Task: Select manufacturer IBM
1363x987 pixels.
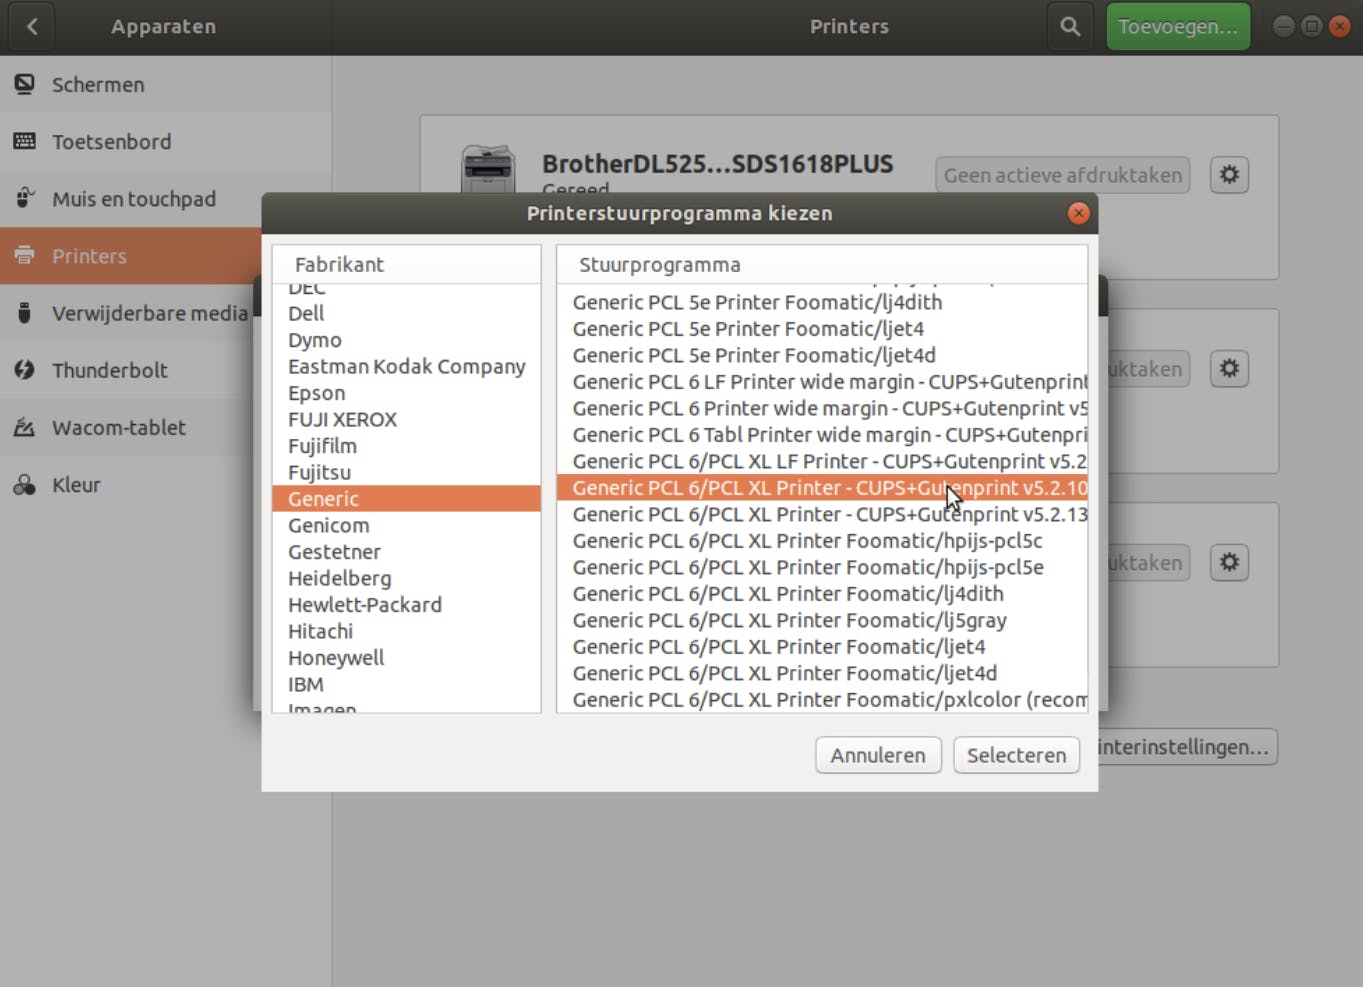Action: [406, 685]
